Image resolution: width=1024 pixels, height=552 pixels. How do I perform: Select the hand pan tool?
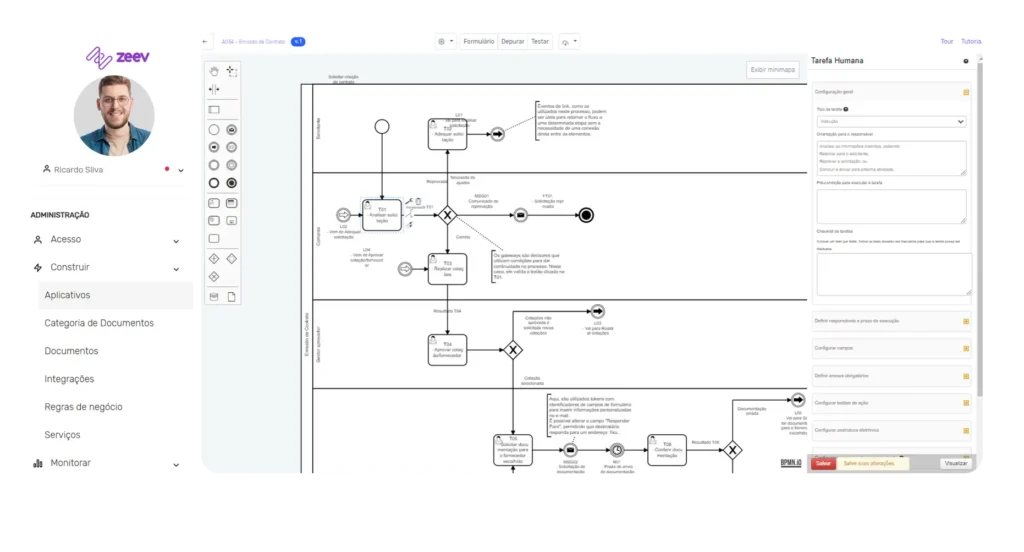[214, 71]
